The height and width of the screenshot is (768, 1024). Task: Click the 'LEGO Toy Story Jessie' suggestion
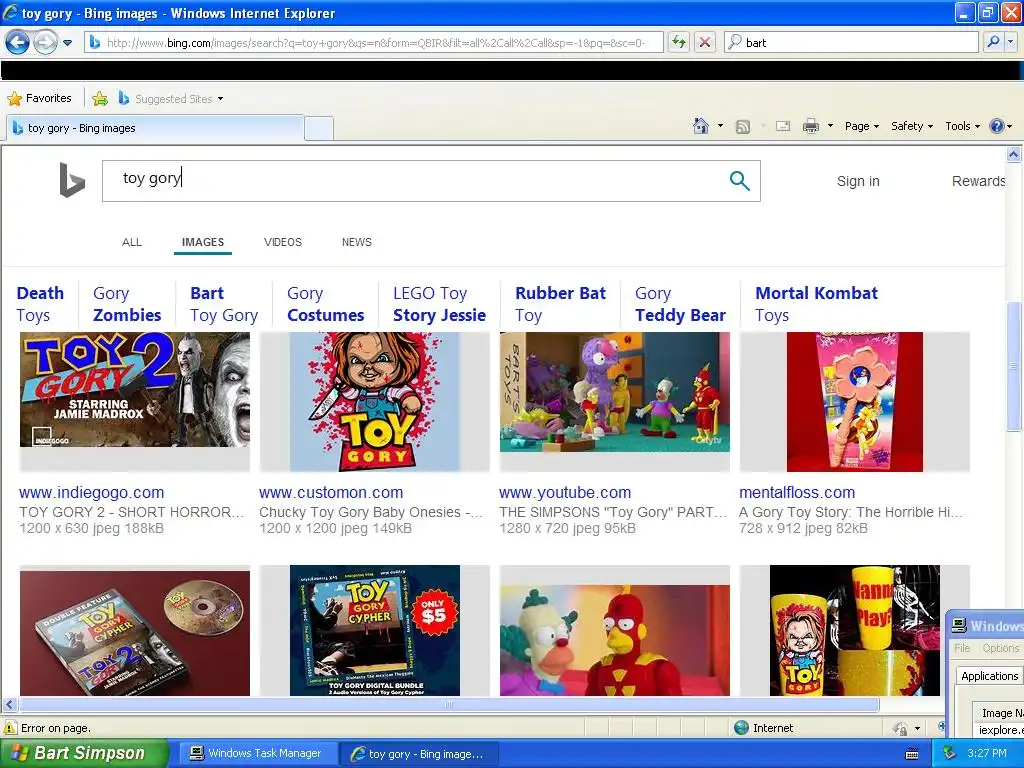point(440,304)
